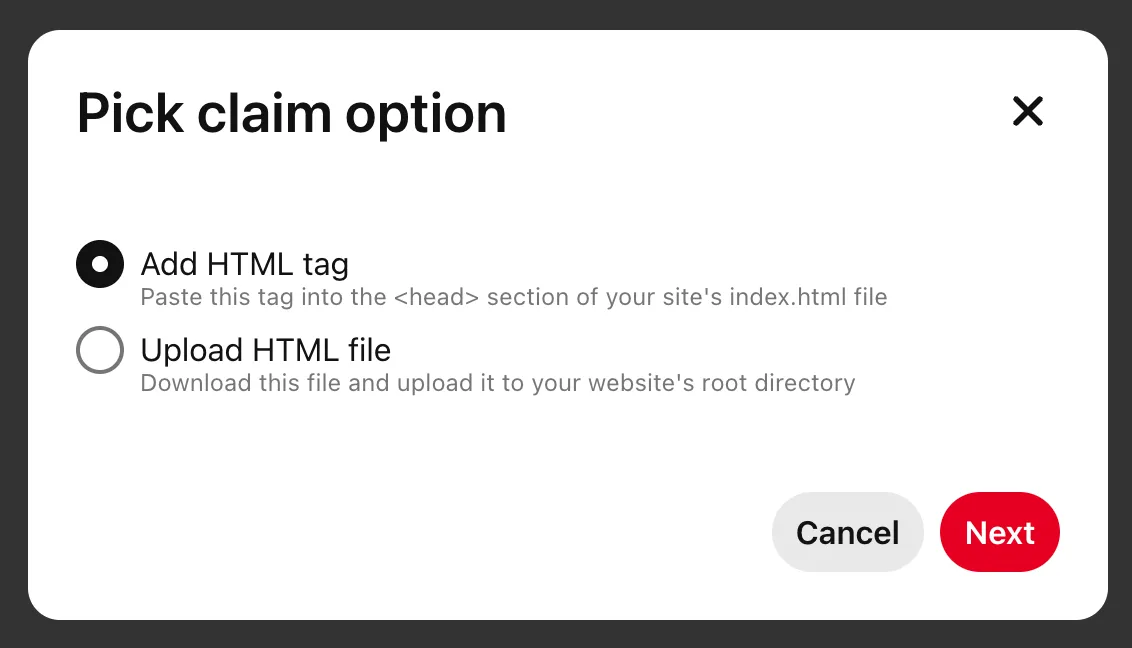The height and width of the screenshot is (648, 1132).
Task: Click the empty gray radio circle
Action: (100, 350)
